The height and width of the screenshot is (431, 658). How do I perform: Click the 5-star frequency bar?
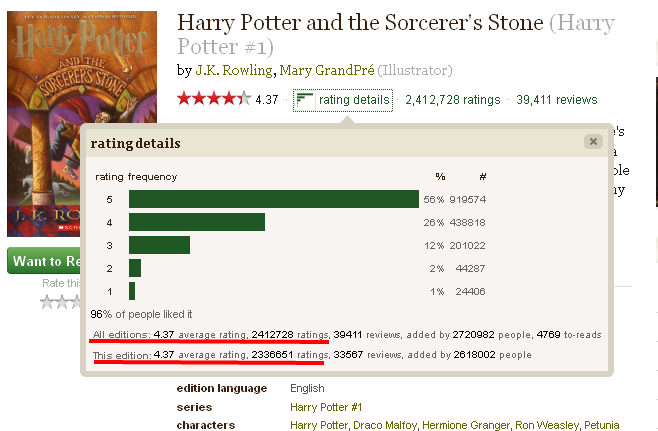tap(273, 199)
